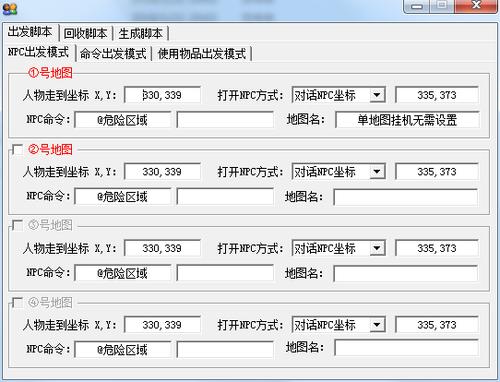Screen dimensions: 500x382
Task: Click NPC coordinate field 335,373 in ②号地图
Action: tap(437, 172)
